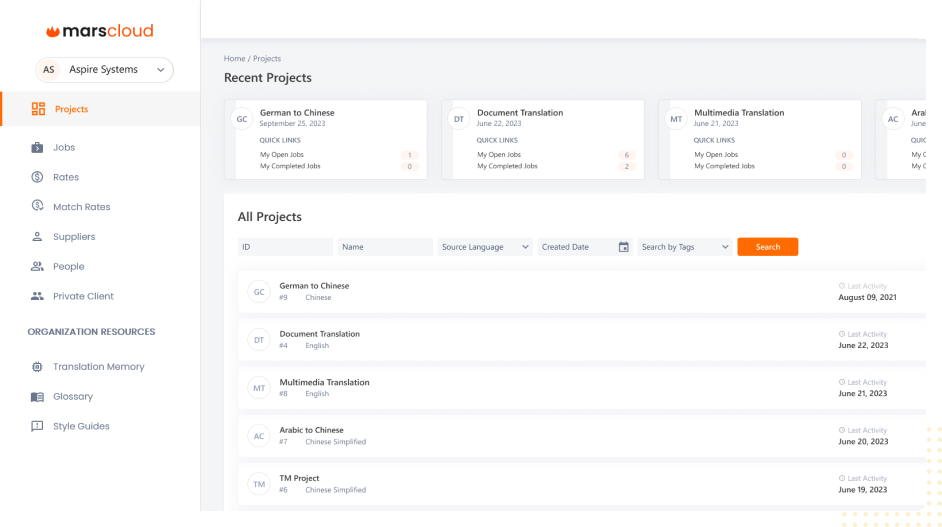Go to the People menu item

coord(68,267)
